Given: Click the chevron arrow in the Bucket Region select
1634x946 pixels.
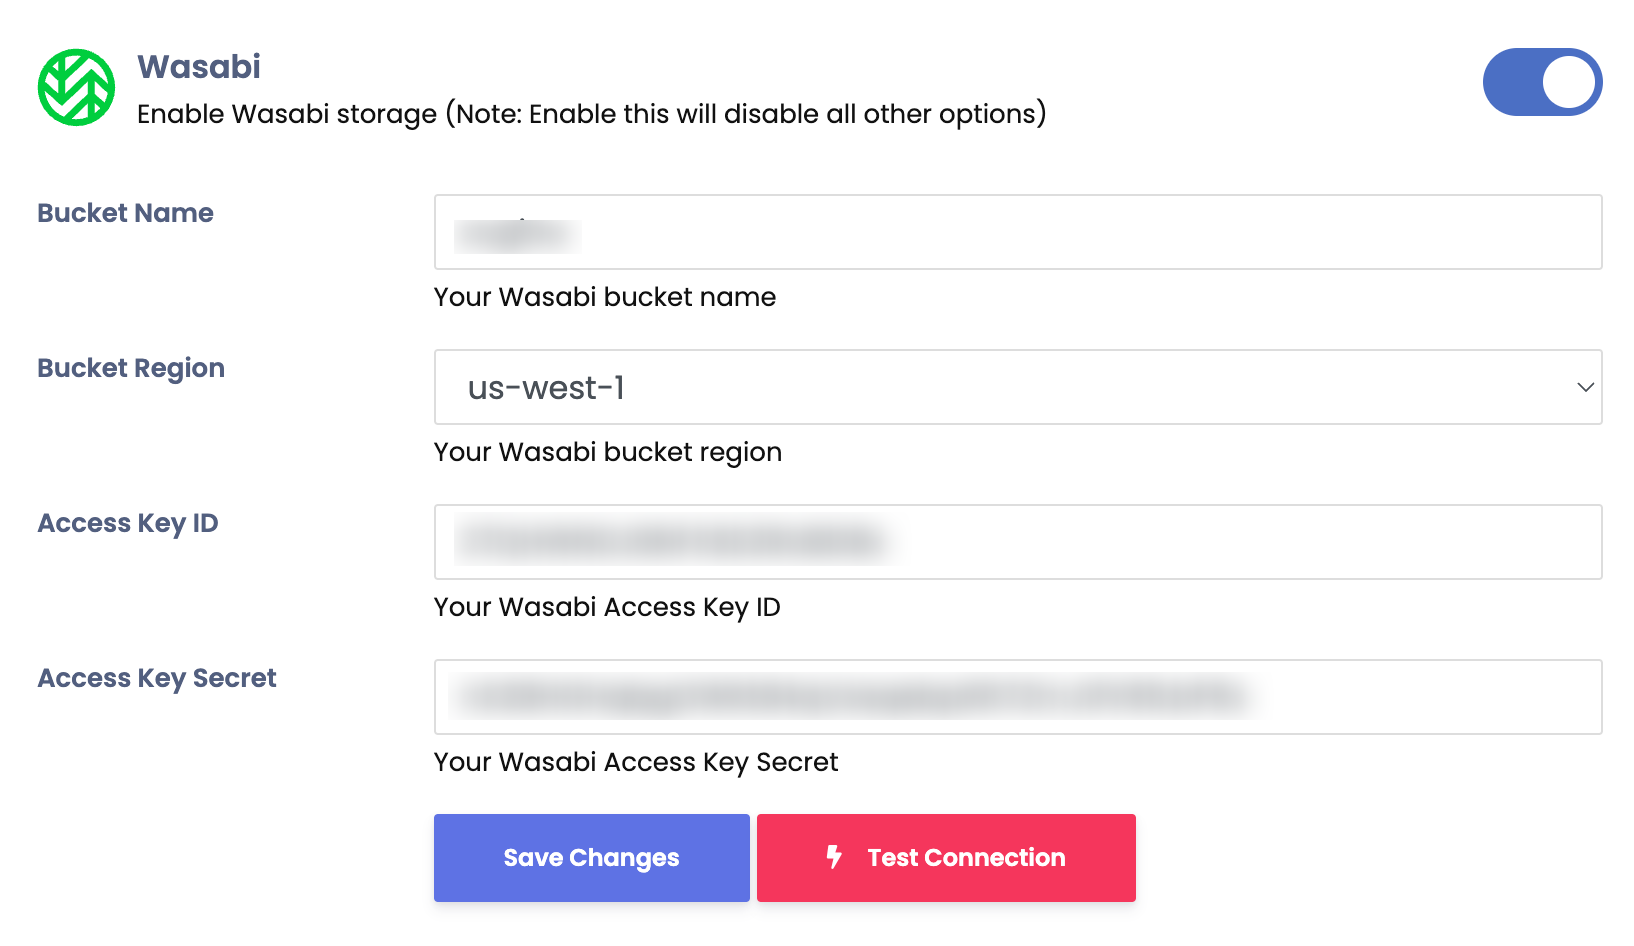Looking at the screenshot, I should click(x=1585, y=387).
